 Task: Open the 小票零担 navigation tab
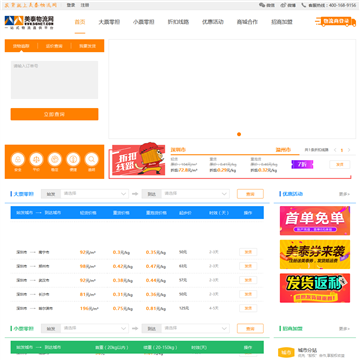[144, 22]
